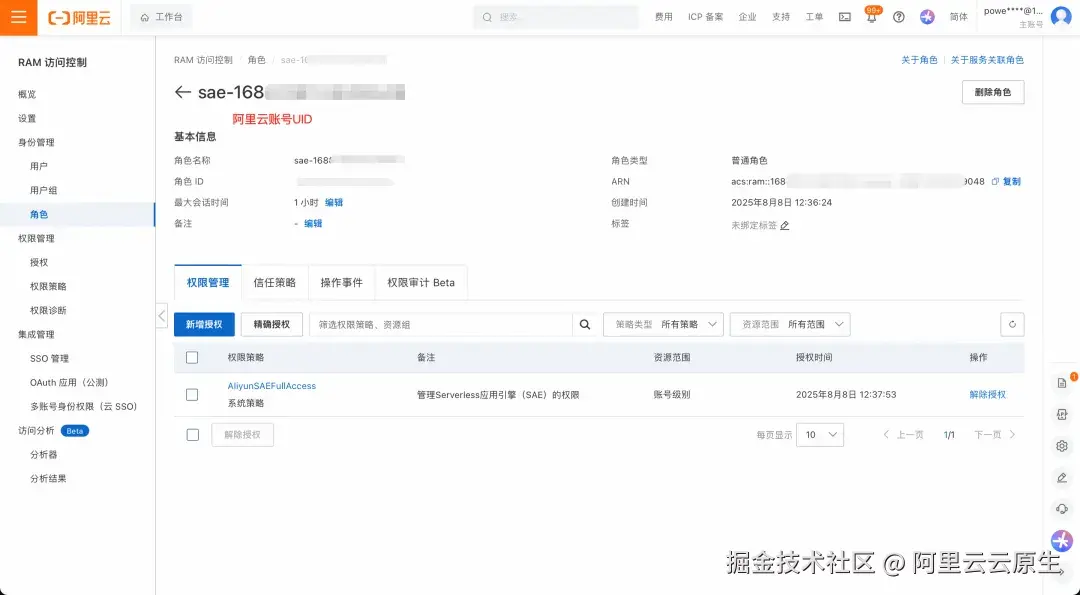Open 用户组 in the sidebar
This screenshot has height=595, width=1080.
tap(43, 190)
